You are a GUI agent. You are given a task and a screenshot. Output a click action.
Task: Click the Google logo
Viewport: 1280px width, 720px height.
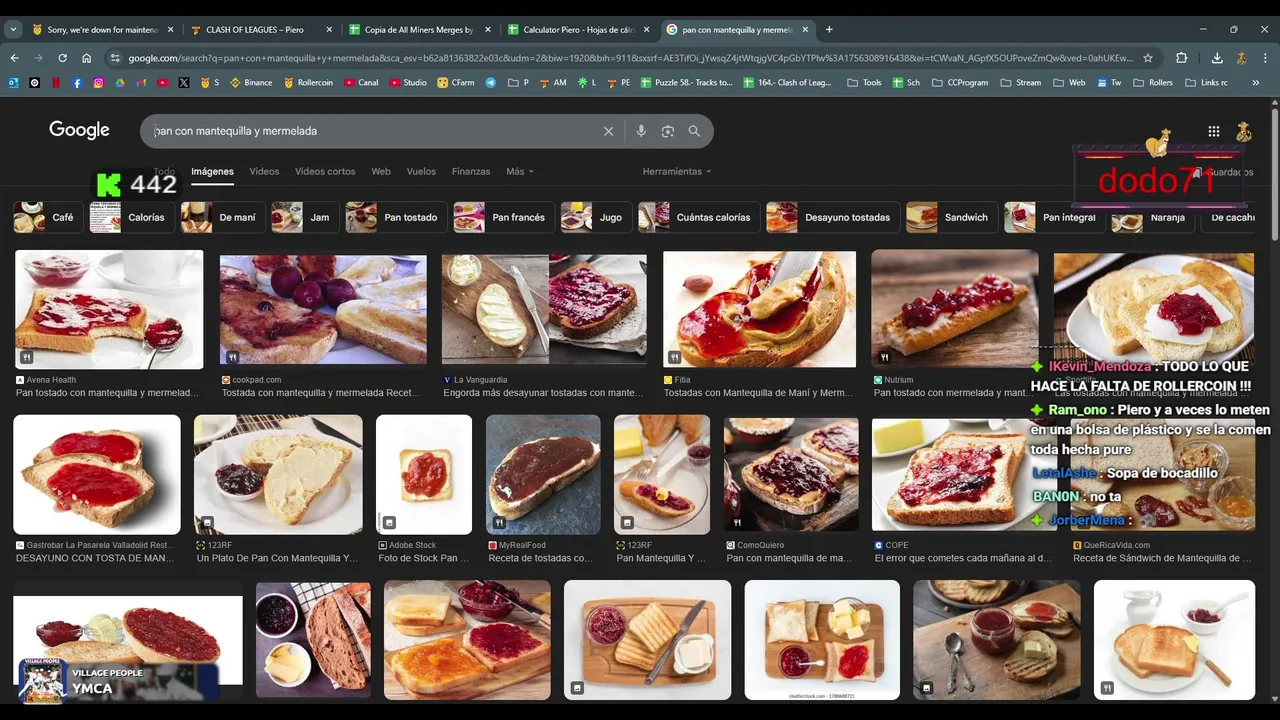(x=79, y=130)
